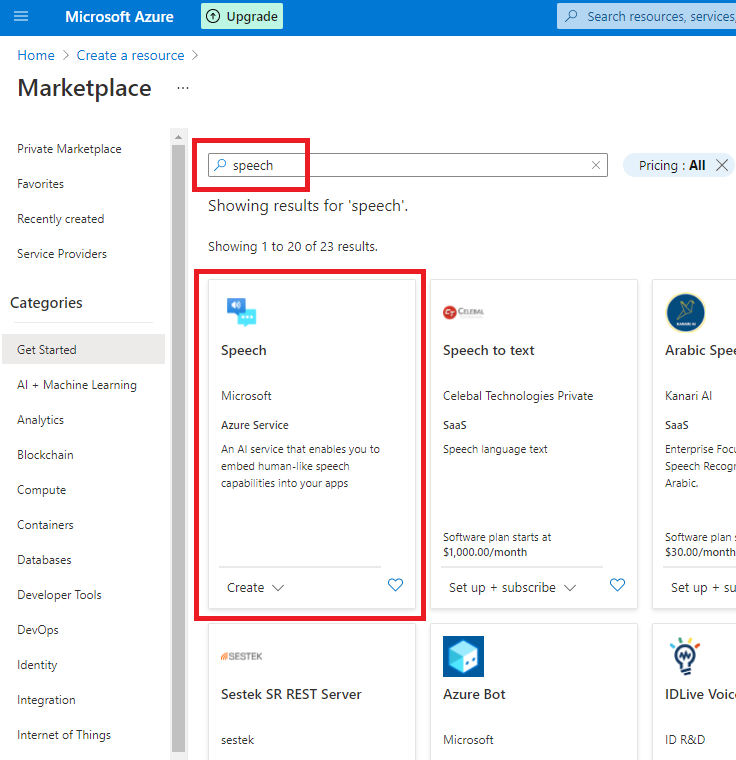This screenshot has width=736, height=760.
Task: Expand the Create dropdown on Speech card
Action: (256, 588)
